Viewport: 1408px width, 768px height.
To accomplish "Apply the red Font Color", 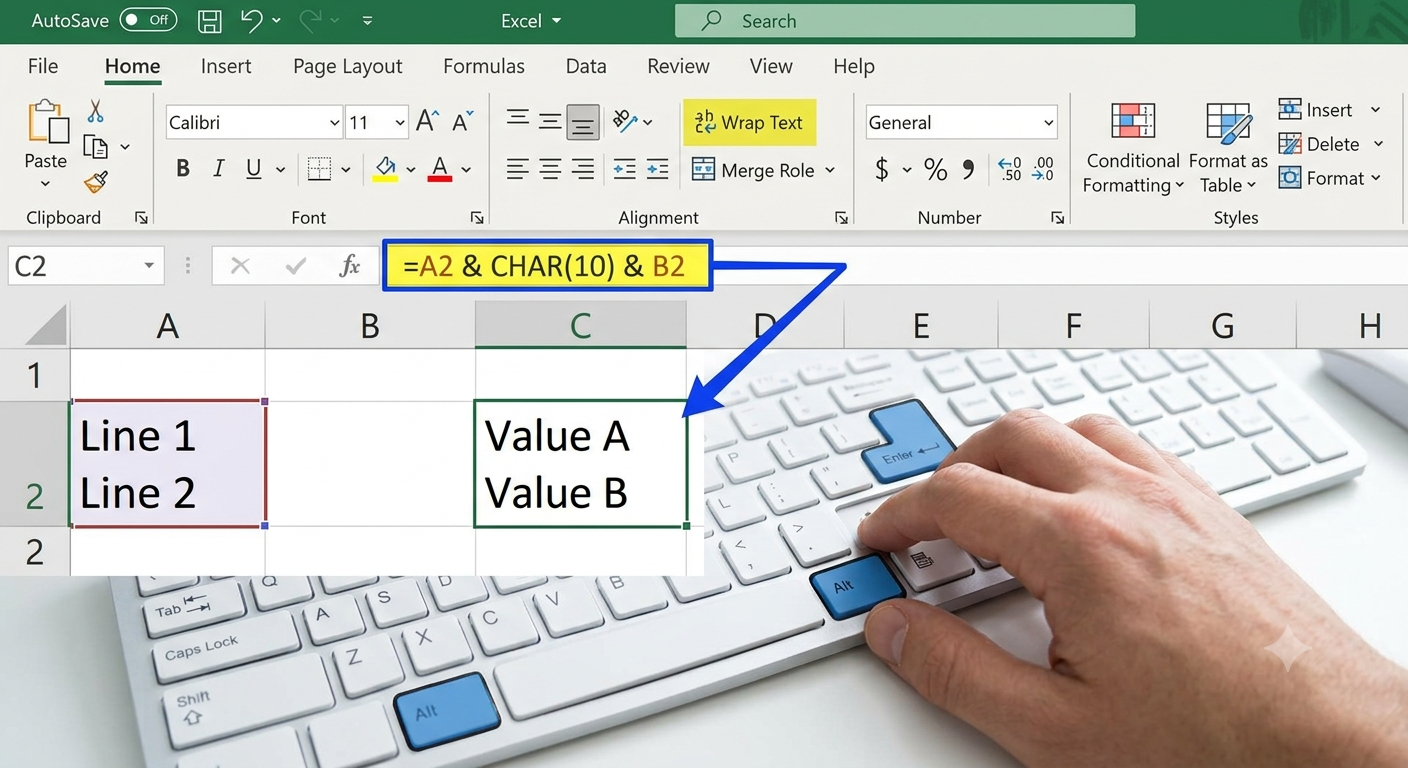I will [440, 169].
